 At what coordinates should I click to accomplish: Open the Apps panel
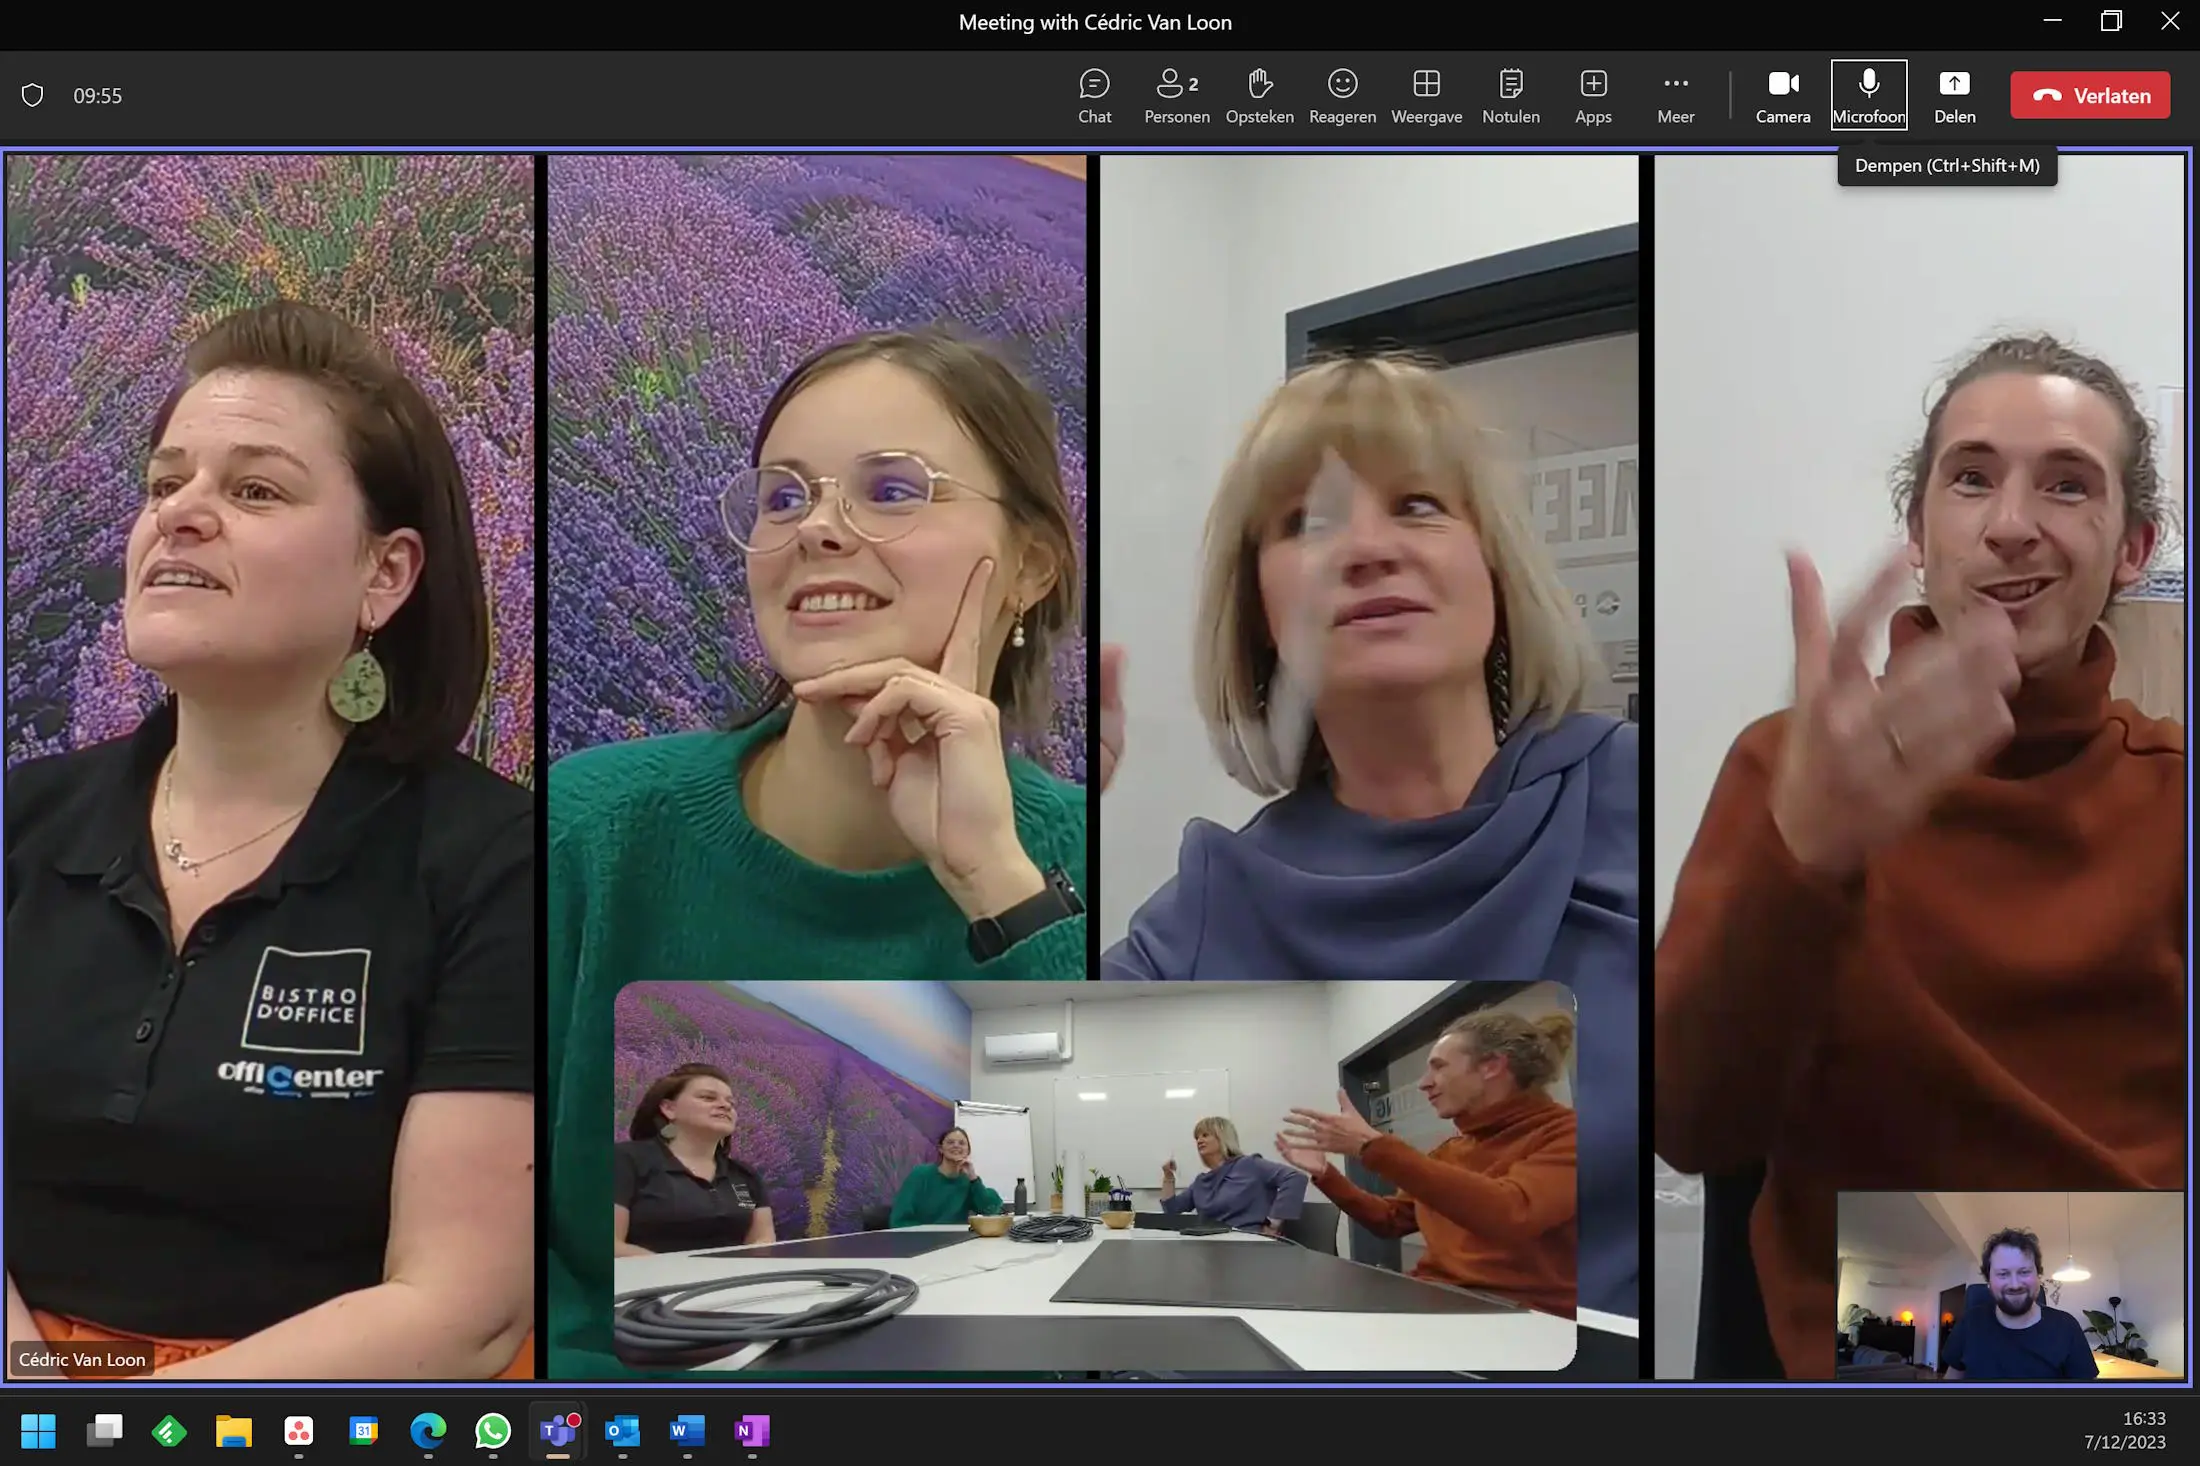[1593, 96]
